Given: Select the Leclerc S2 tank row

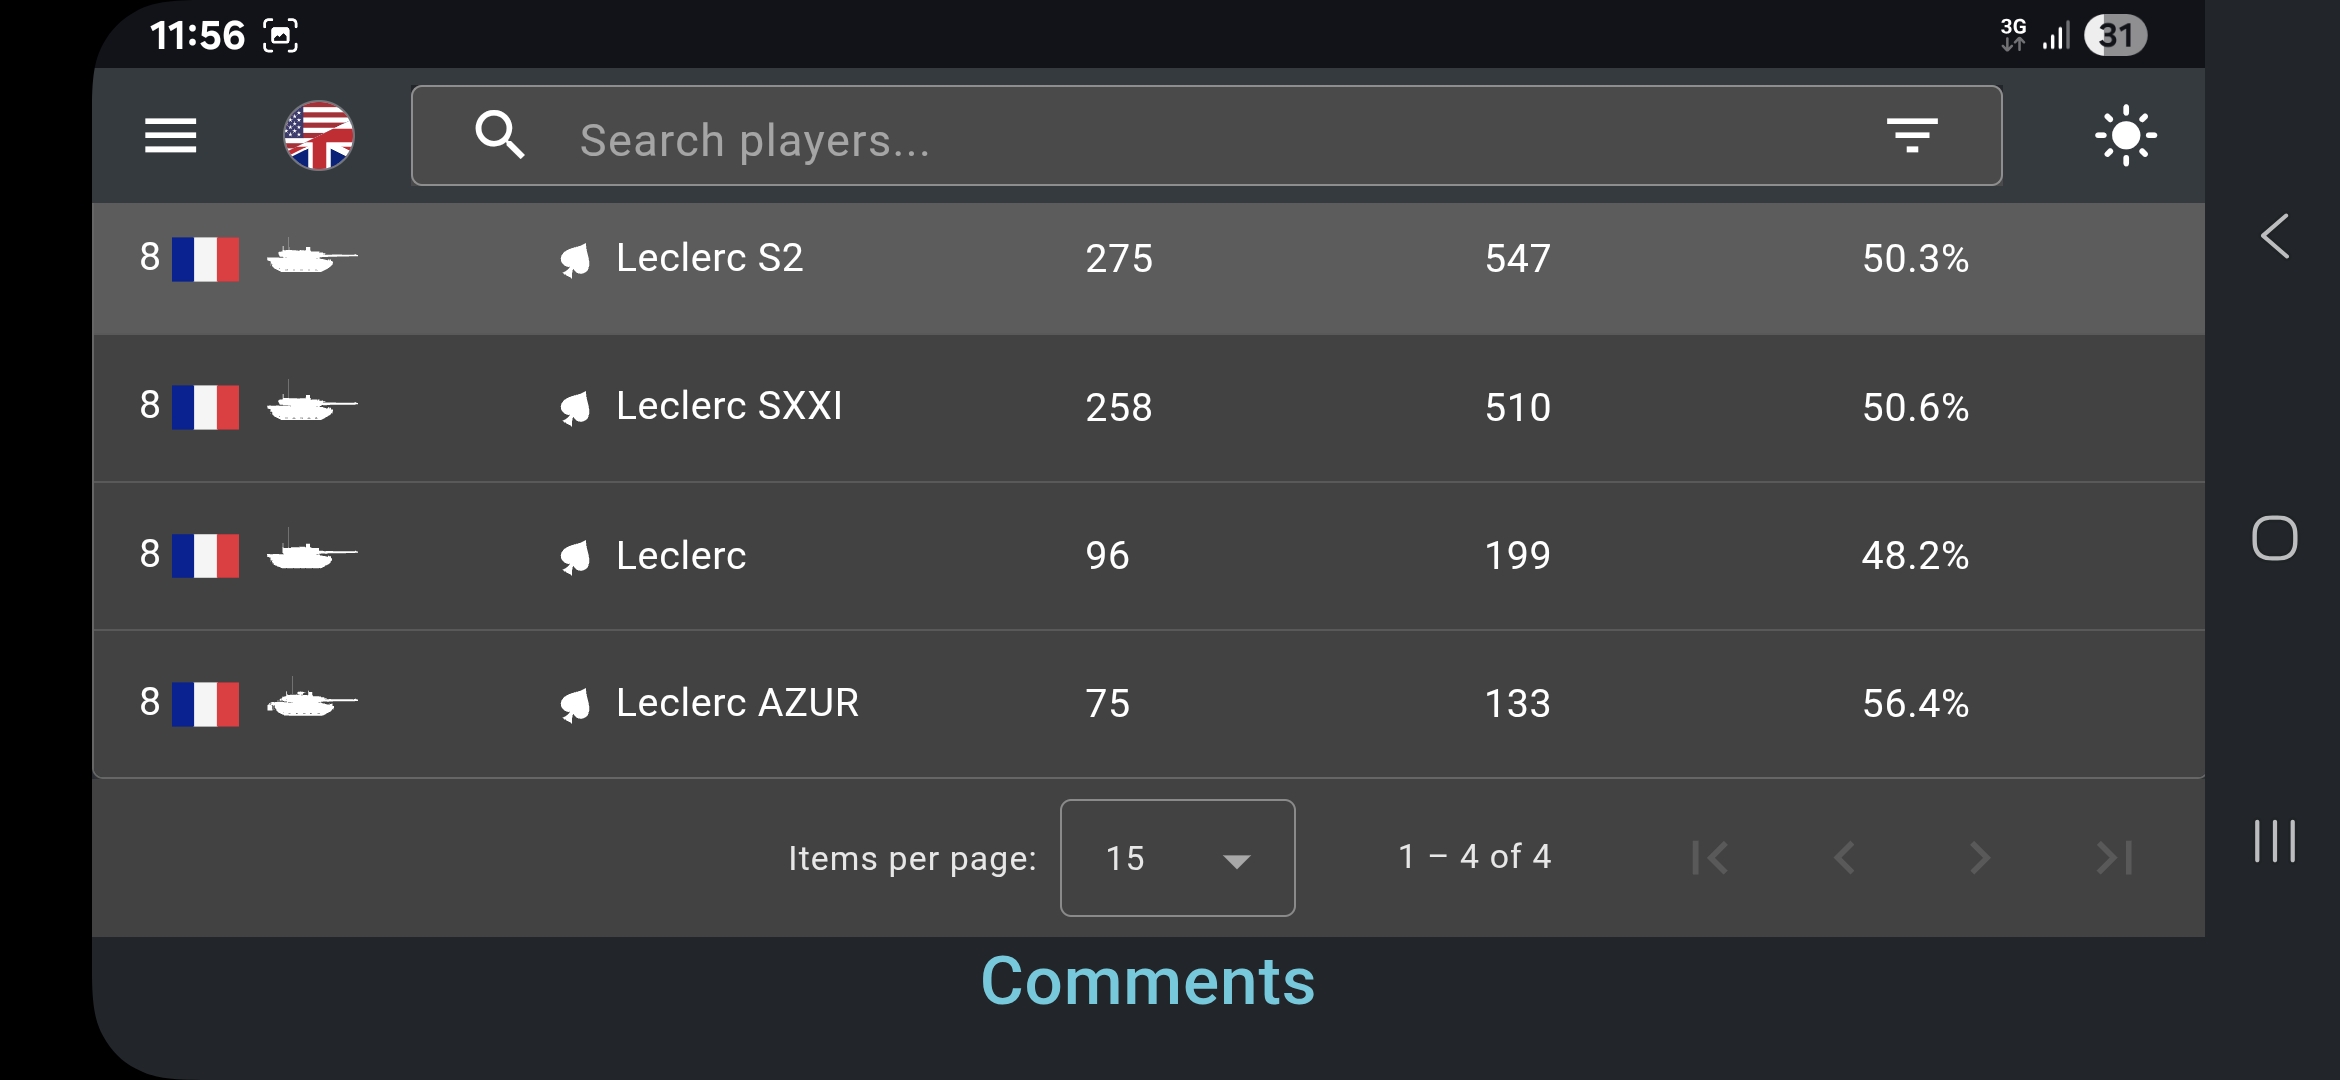Looking at the screenshot, I should click(x=1148, y=260).
